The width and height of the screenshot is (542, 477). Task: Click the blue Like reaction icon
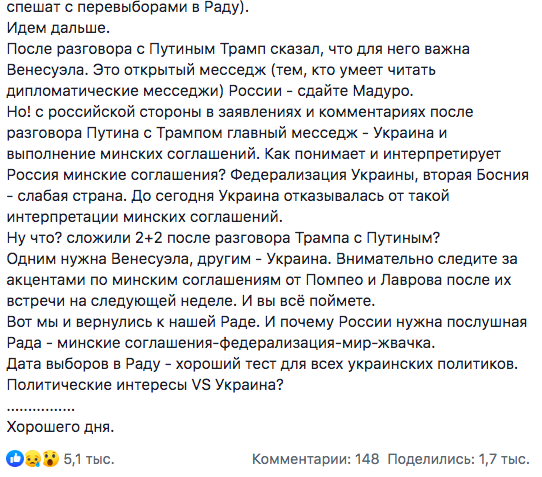pyautogui.click(x=15, y=459)
